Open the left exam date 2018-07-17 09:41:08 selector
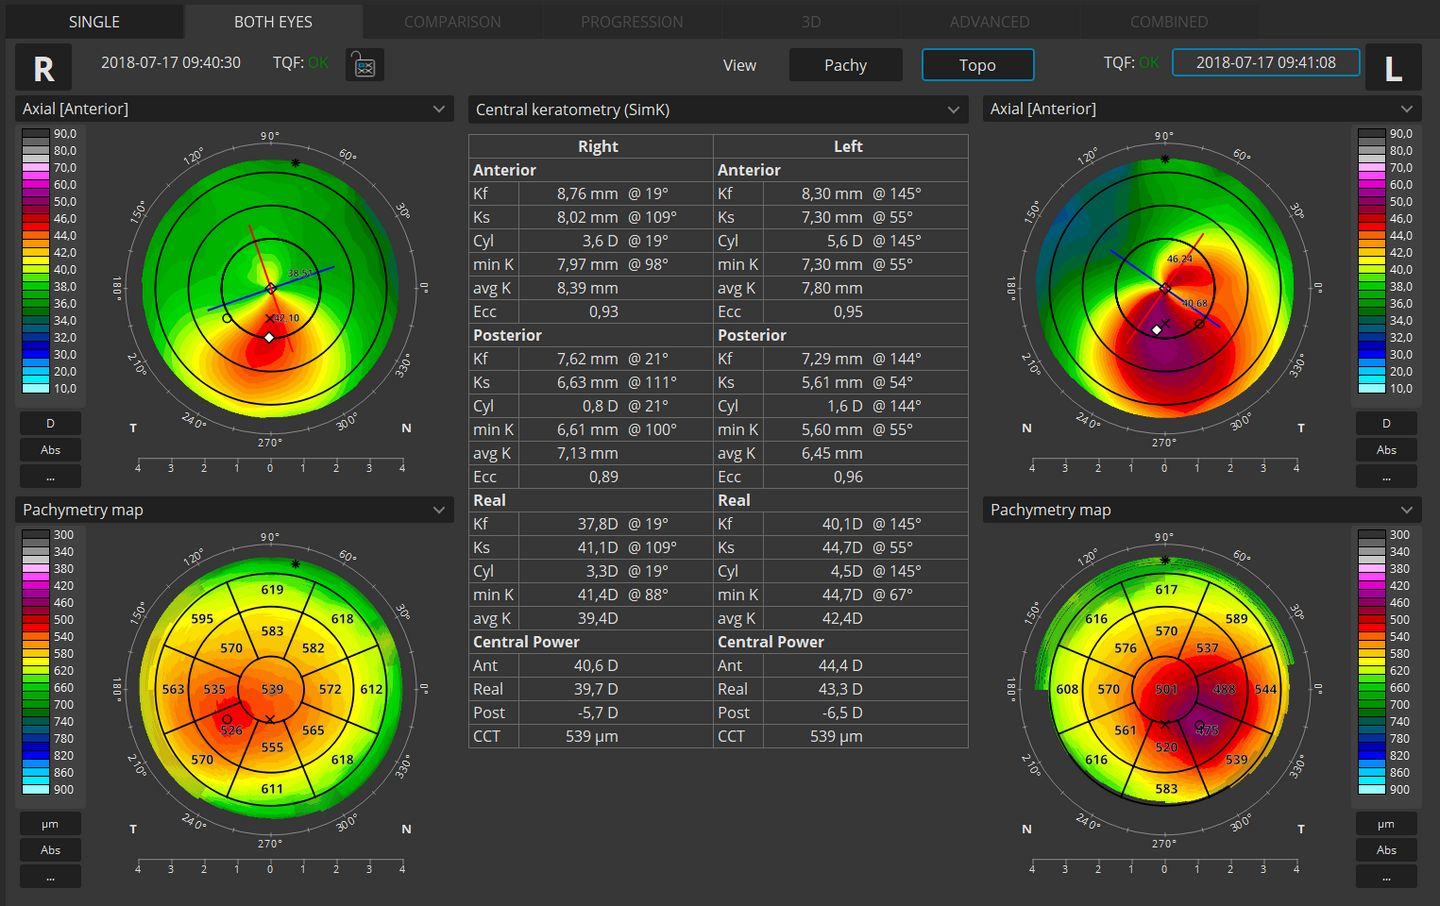This screenshot has height=906, width=1440. pos(1265,62)
